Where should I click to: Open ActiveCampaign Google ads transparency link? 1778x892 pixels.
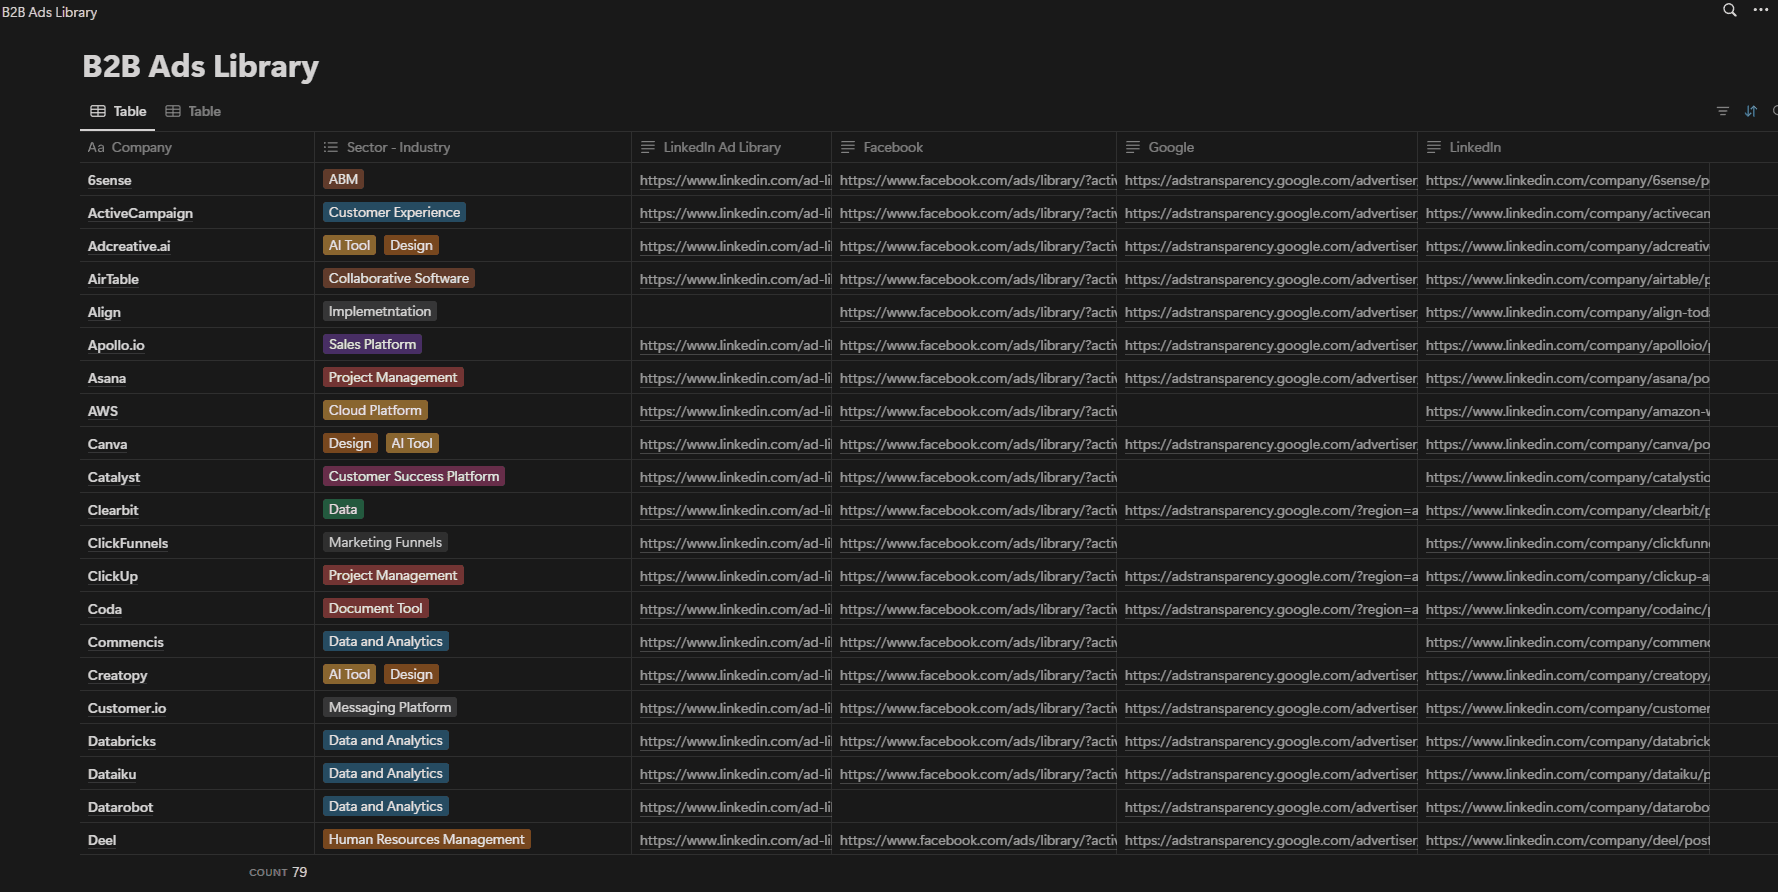(x=1271, y=213)
